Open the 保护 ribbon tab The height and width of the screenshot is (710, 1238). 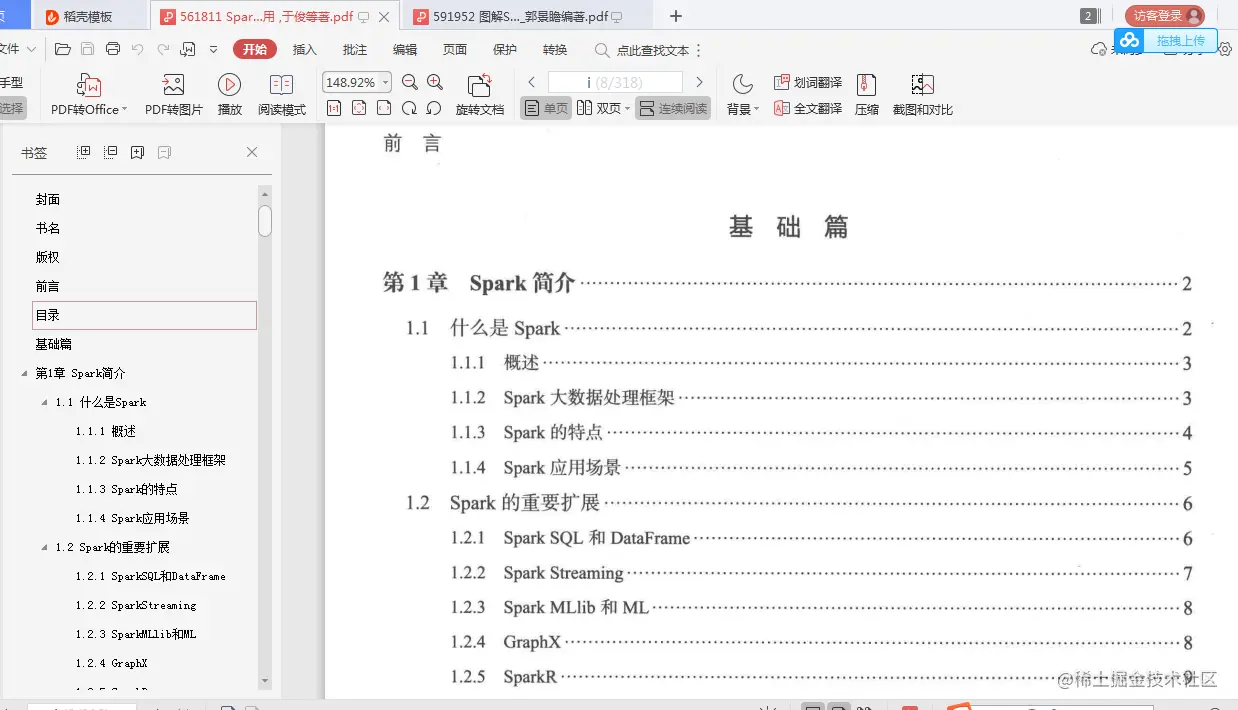[x=505, y=49]
